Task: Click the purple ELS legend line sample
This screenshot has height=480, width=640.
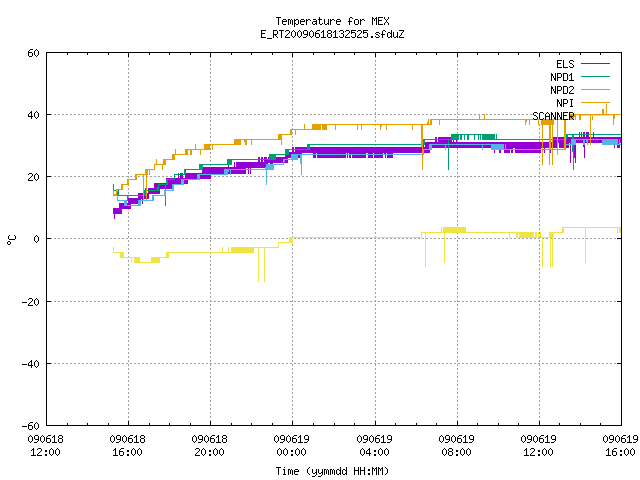Action: (595, 64)
